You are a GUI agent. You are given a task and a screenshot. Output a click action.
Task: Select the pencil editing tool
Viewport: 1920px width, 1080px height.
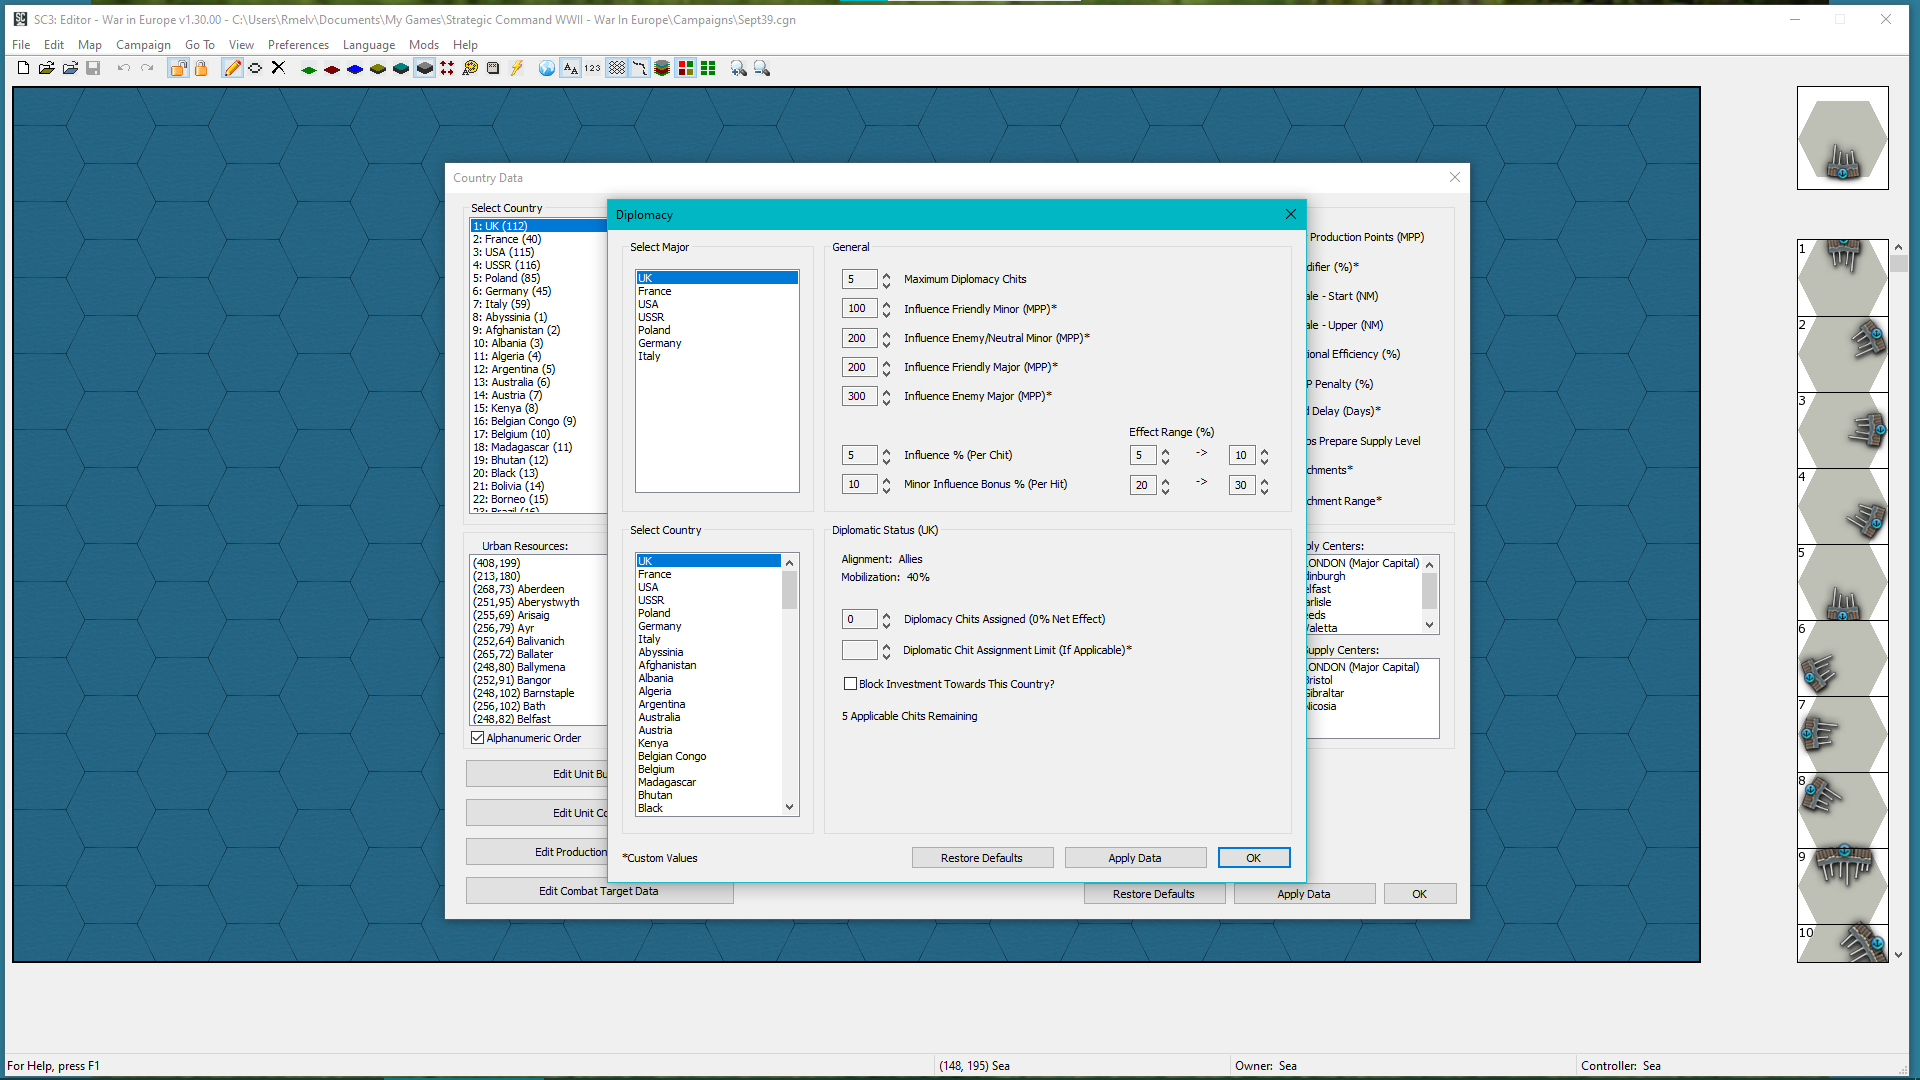click(232, 68)
